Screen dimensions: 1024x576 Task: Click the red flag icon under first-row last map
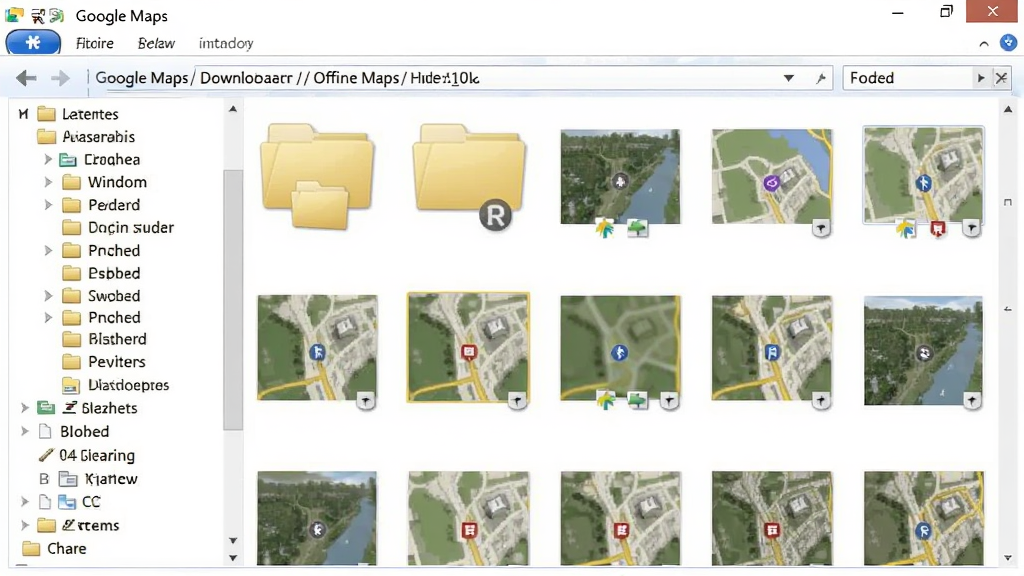938,229
